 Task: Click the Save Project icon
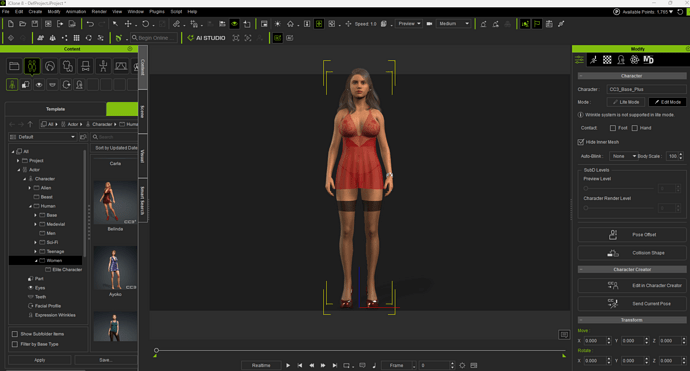click(35, 24)
